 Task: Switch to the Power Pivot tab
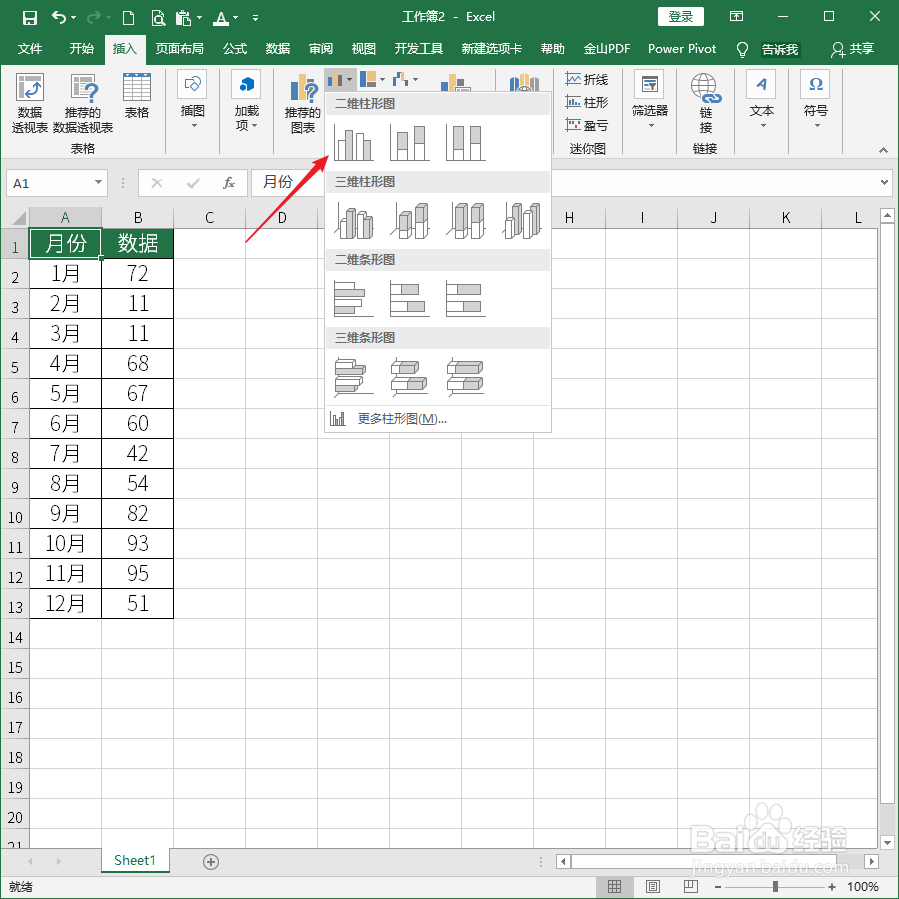682,49
